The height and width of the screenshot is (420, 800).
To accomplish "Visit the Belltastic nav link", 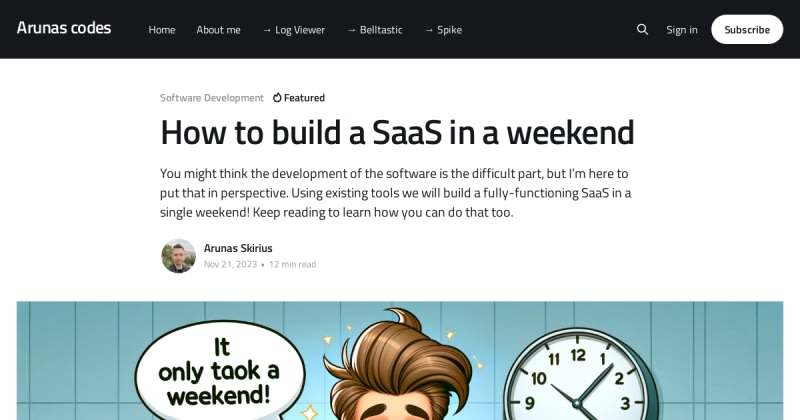I will 374,30.
